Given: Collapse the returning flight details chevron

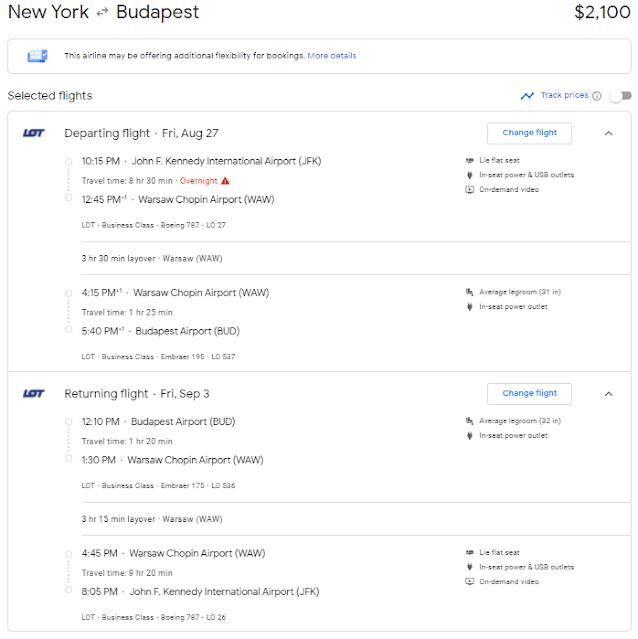Looking at the screenshot, I should point(608,394).
